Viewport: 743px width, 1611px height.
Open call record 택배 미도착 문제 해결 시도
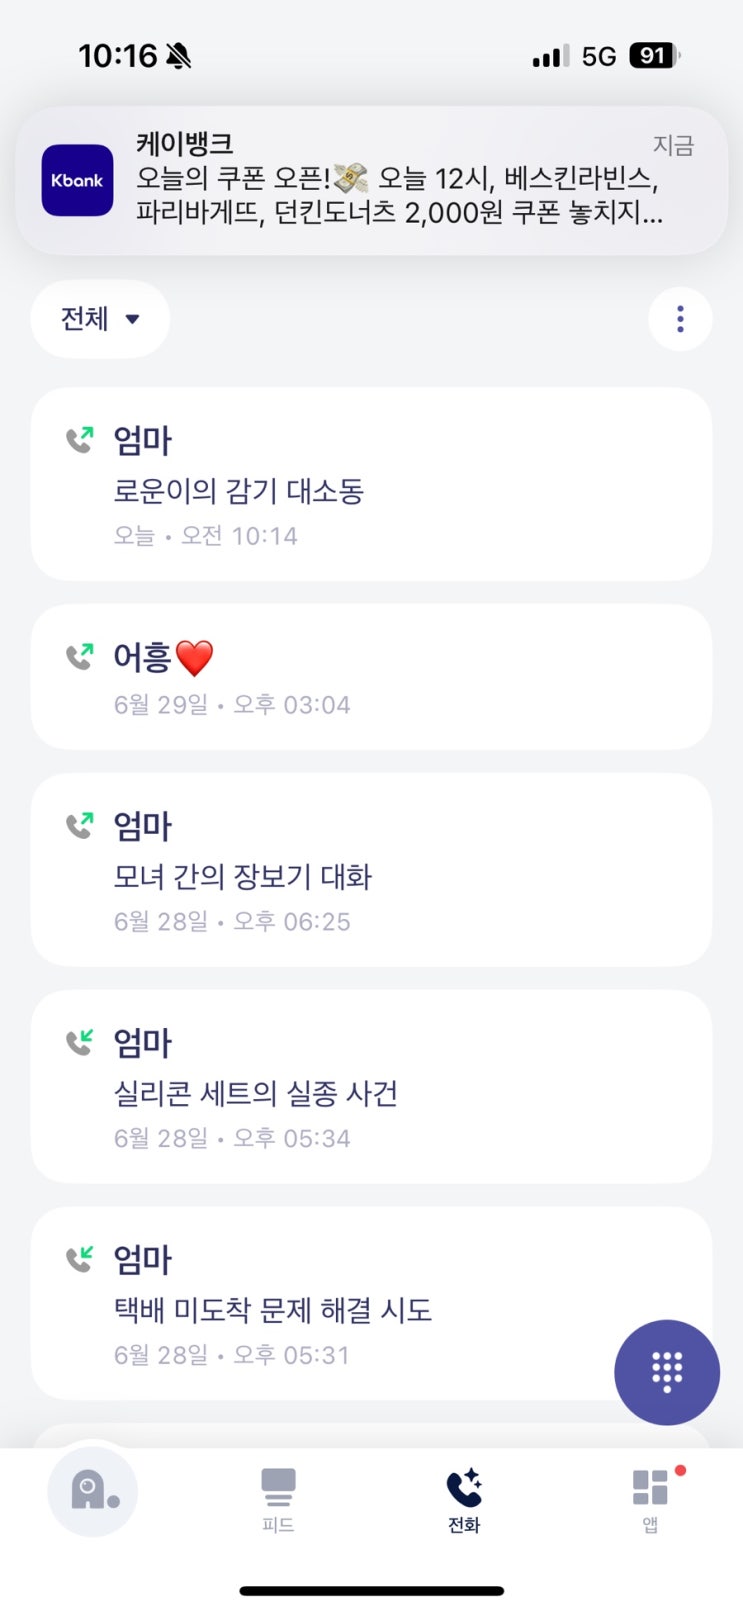coord(371,1303)
